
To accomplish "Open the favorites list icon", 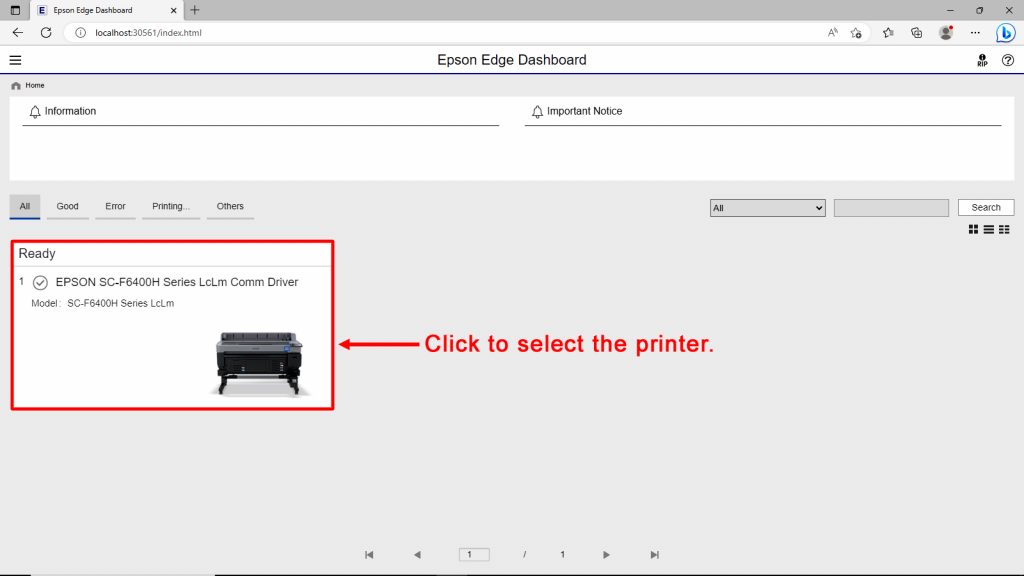I will pos(888,33).
